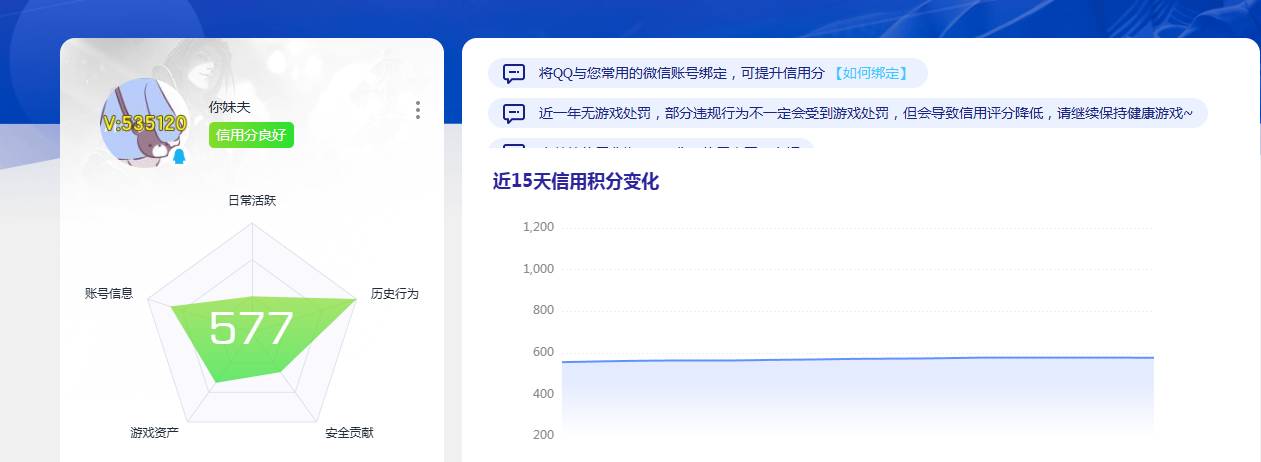
Task: Select the 账号信息 radar axis label
Action: [109, 294]
